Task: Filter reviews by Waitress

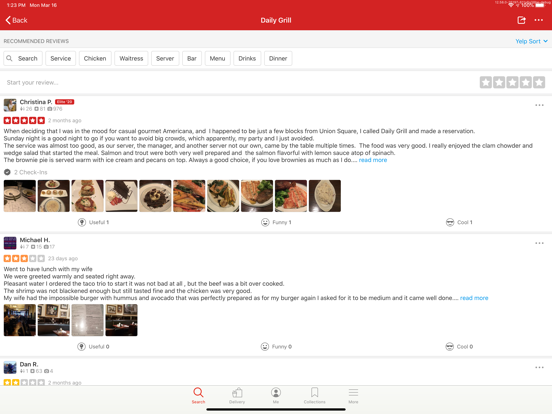Action: [131, 58]
